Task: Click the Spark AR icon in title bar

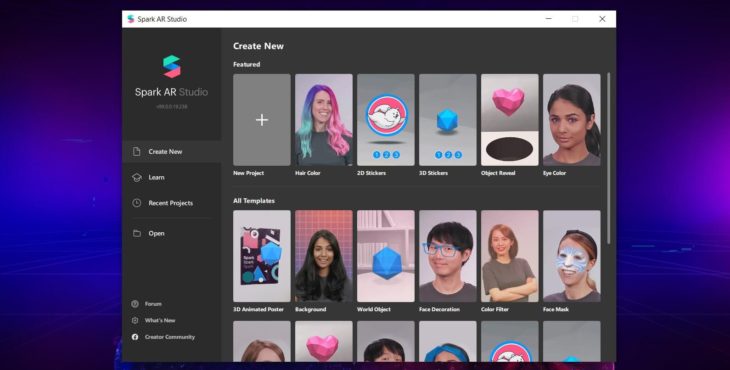Action: pyautogui.click(x=131, y=19)
